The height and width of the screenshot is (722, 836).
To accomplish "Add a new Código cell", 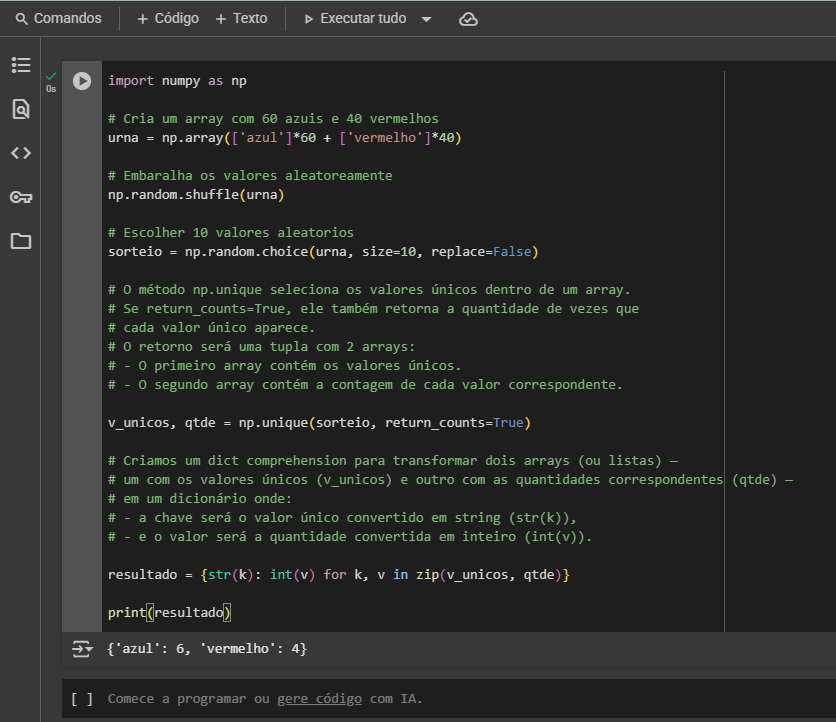I will [x=168, y=19].
